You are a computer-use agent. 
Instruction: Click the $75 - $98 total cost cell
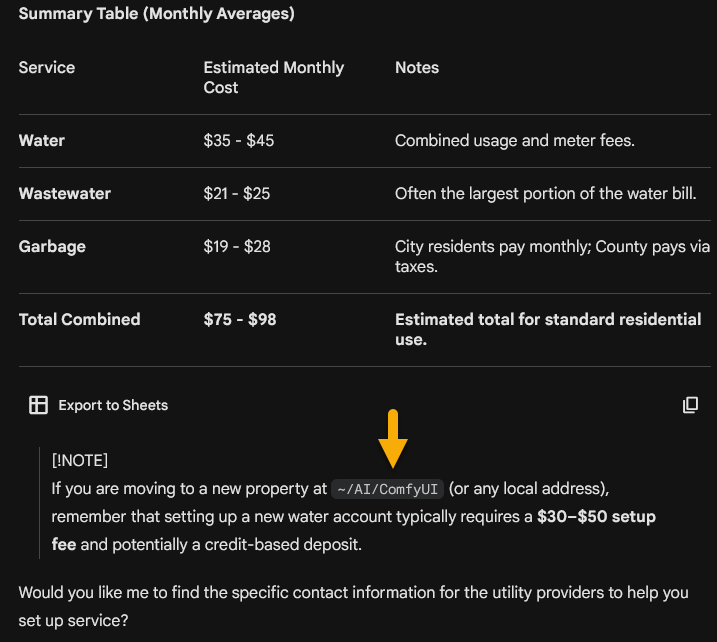(239, 320)
